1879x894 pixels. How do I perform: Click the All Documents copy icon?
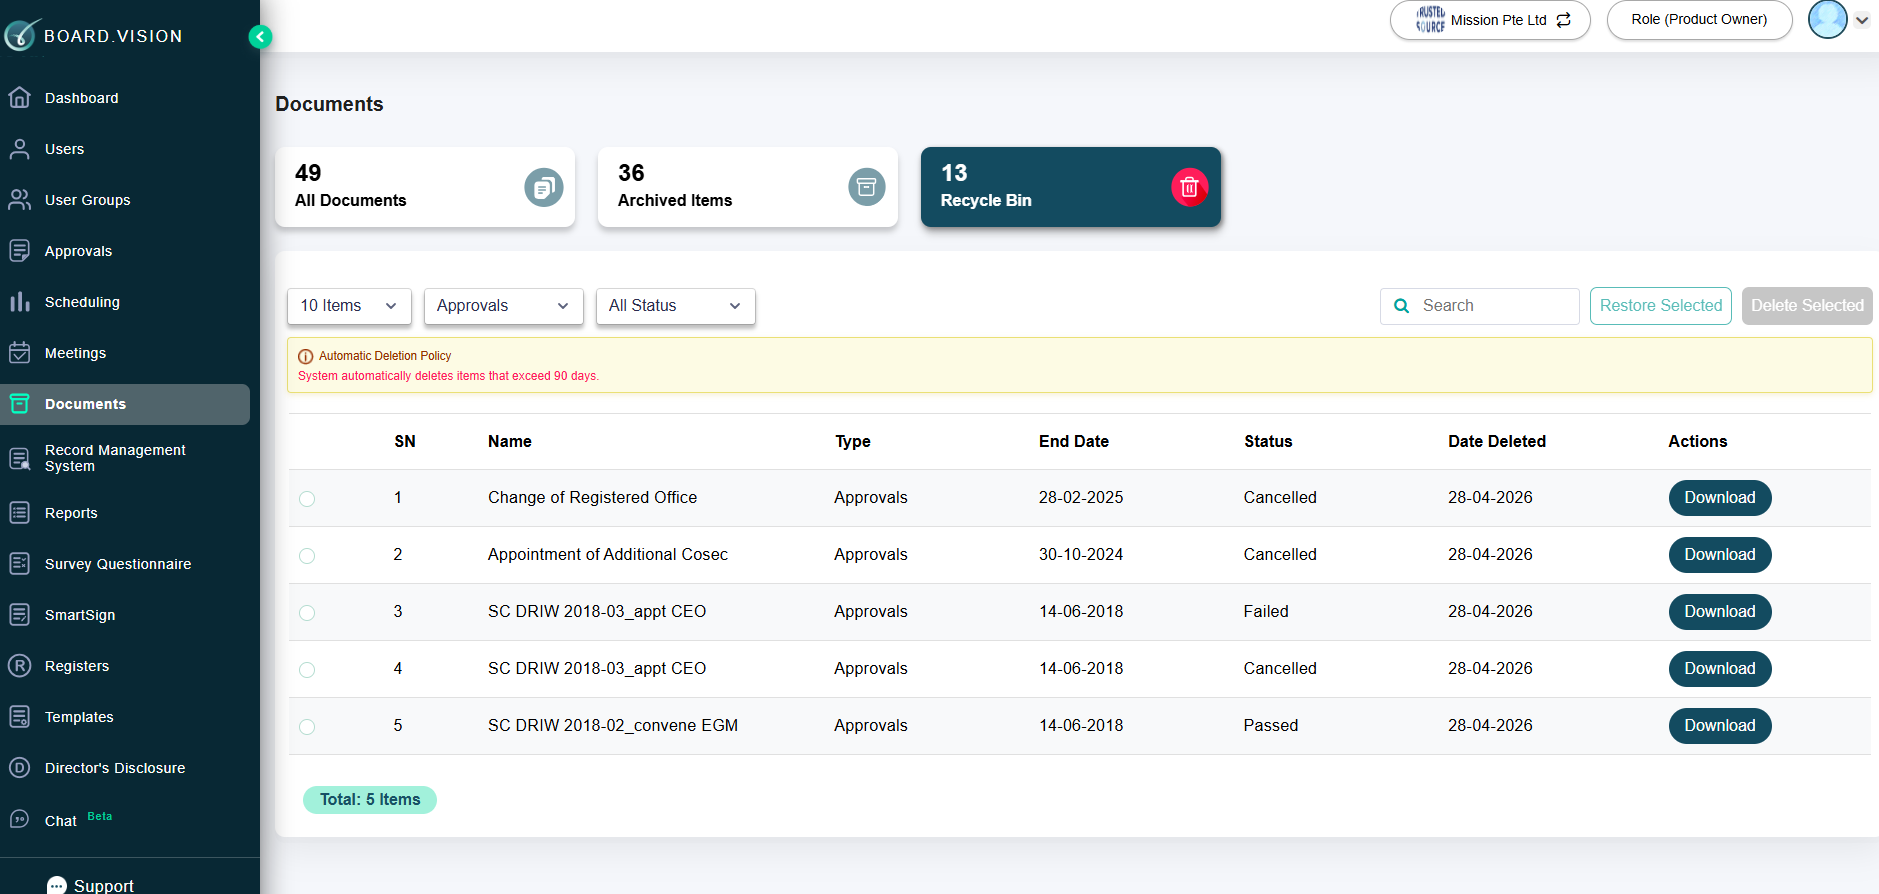click(543, 187)
